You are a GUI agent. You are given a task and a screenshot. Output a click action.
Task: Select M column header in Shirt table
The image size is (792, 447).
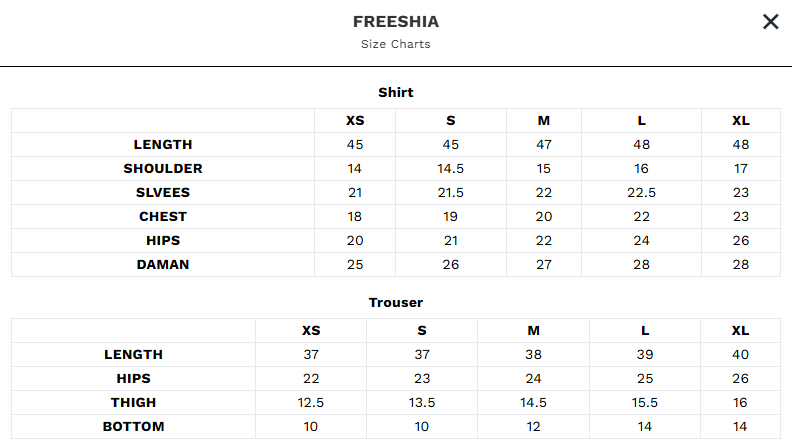point(544,121)
